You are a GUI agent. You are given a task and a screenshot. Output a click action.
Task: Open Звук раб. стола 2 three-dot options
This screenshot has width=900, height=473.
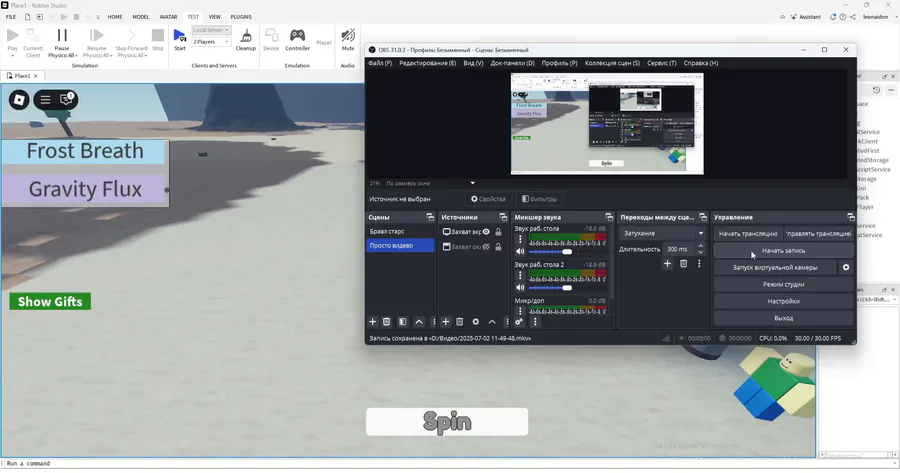coord(520,276)
